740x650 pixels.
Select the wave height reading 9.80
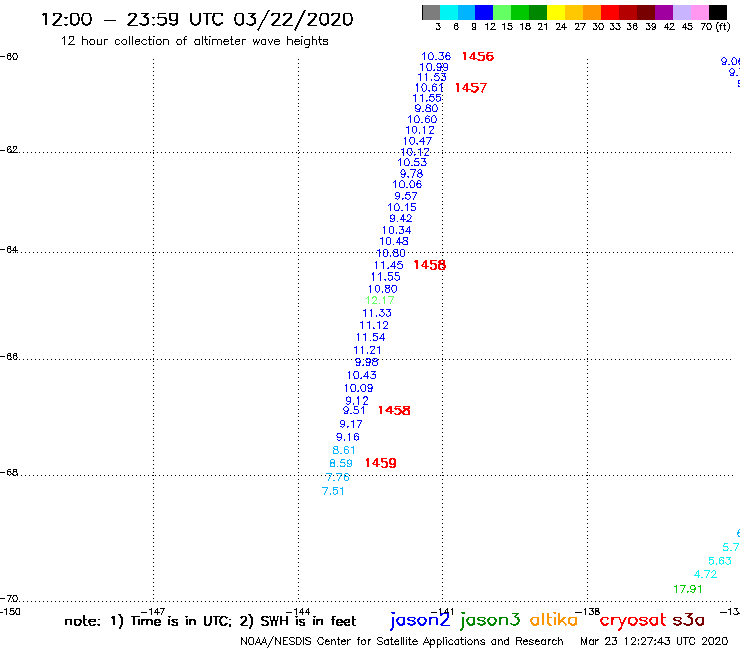tap(426, 109)
